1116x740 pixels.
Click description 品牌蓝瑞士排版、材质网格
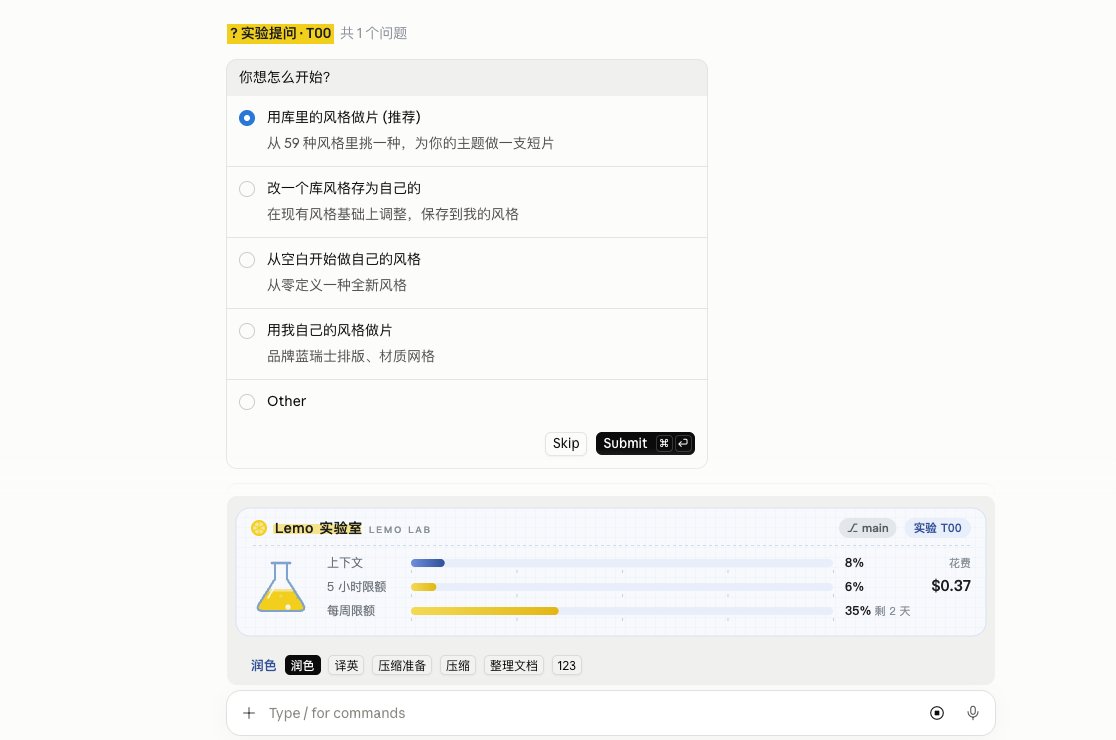pyautogui.click(x=351, y=356)
